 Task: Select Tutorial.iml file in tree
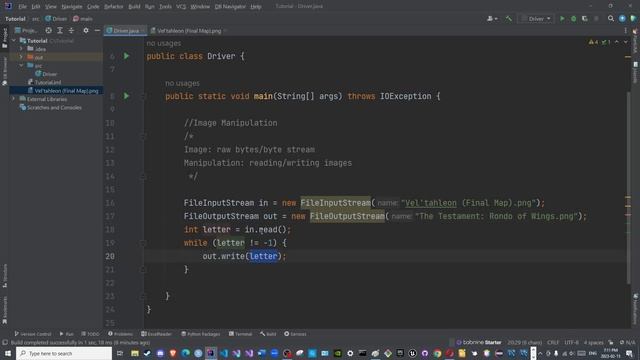click(44, 82)
